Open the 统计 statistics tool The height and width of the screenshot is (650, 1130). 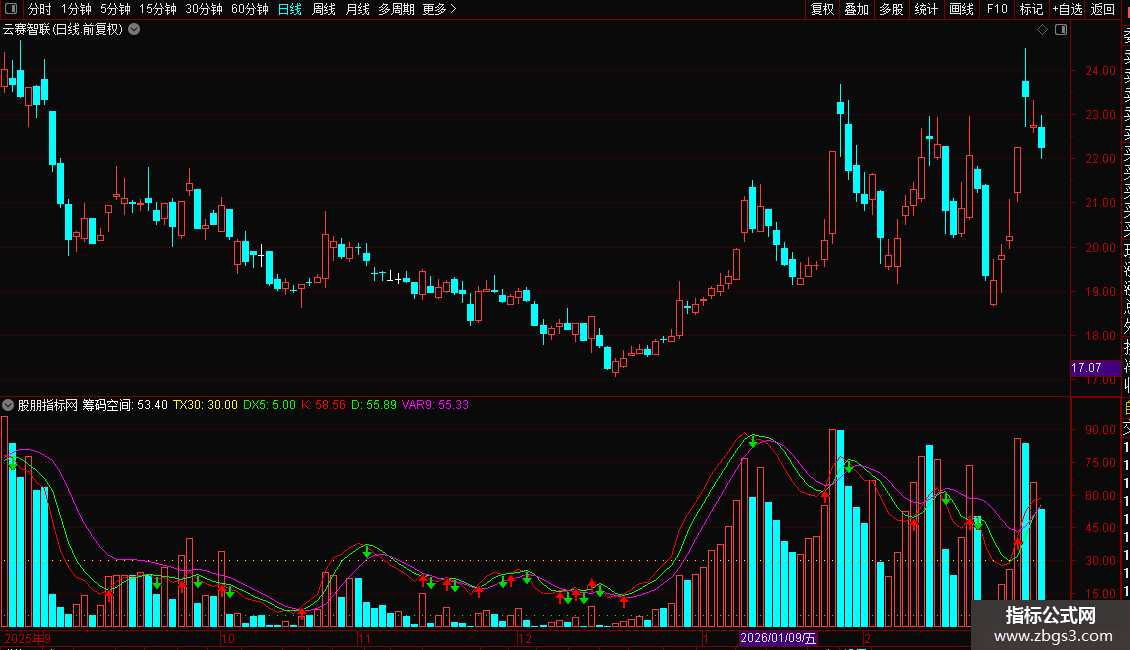click(x=926, y=9)
